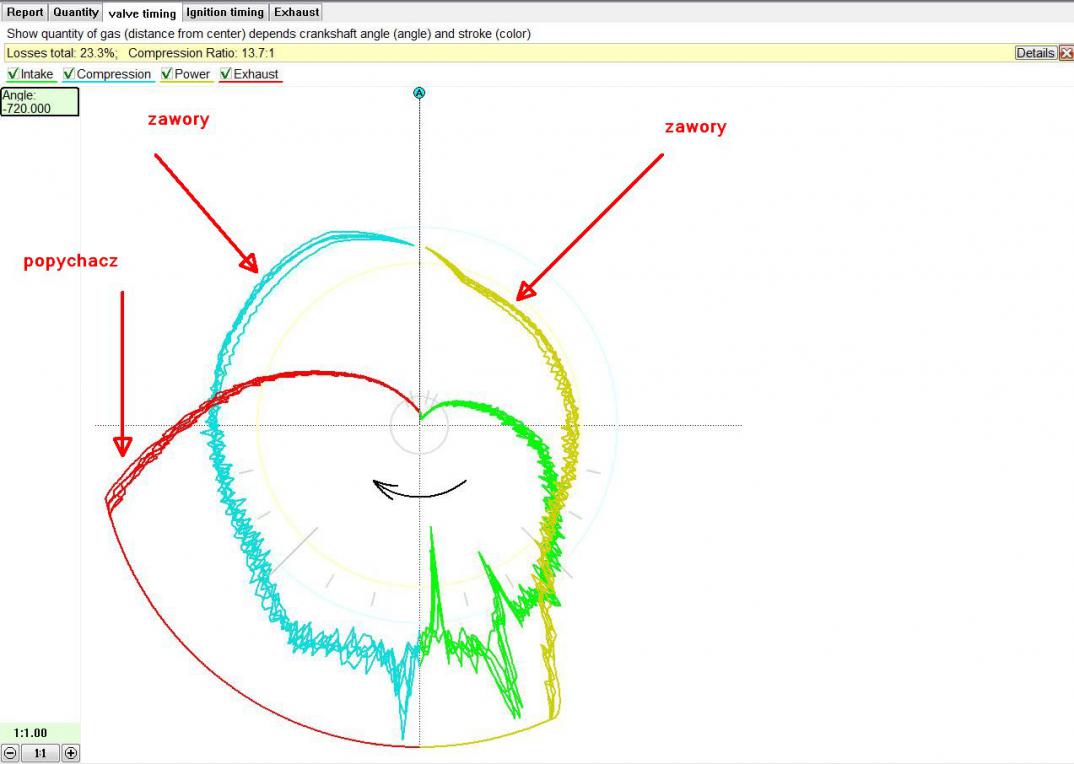Viewport: 1074px width, 764px height.
Task: Click the Compression Ratio 13.7:1 text
Action: pos(201,53)
